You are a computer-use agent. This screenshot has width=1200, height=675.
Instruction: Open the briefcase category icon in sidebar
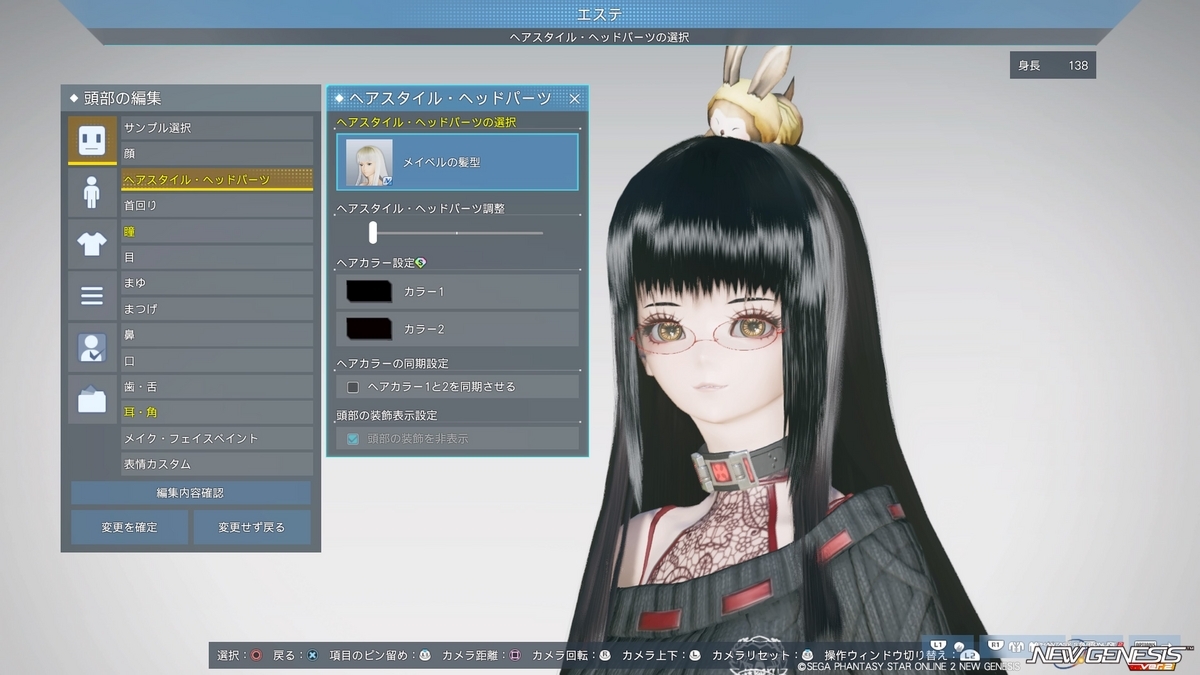coord(92,400)
